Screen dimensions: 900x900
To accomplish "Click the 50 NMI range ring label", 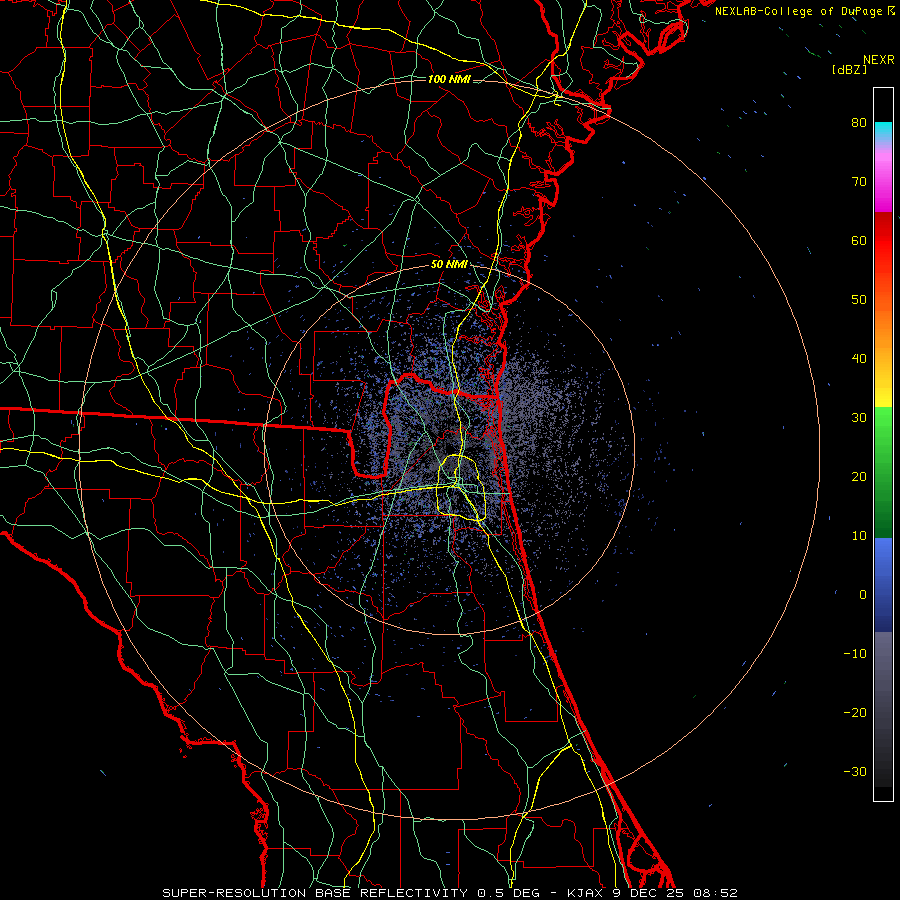I will pyautogui.click(x=449, y=265).
